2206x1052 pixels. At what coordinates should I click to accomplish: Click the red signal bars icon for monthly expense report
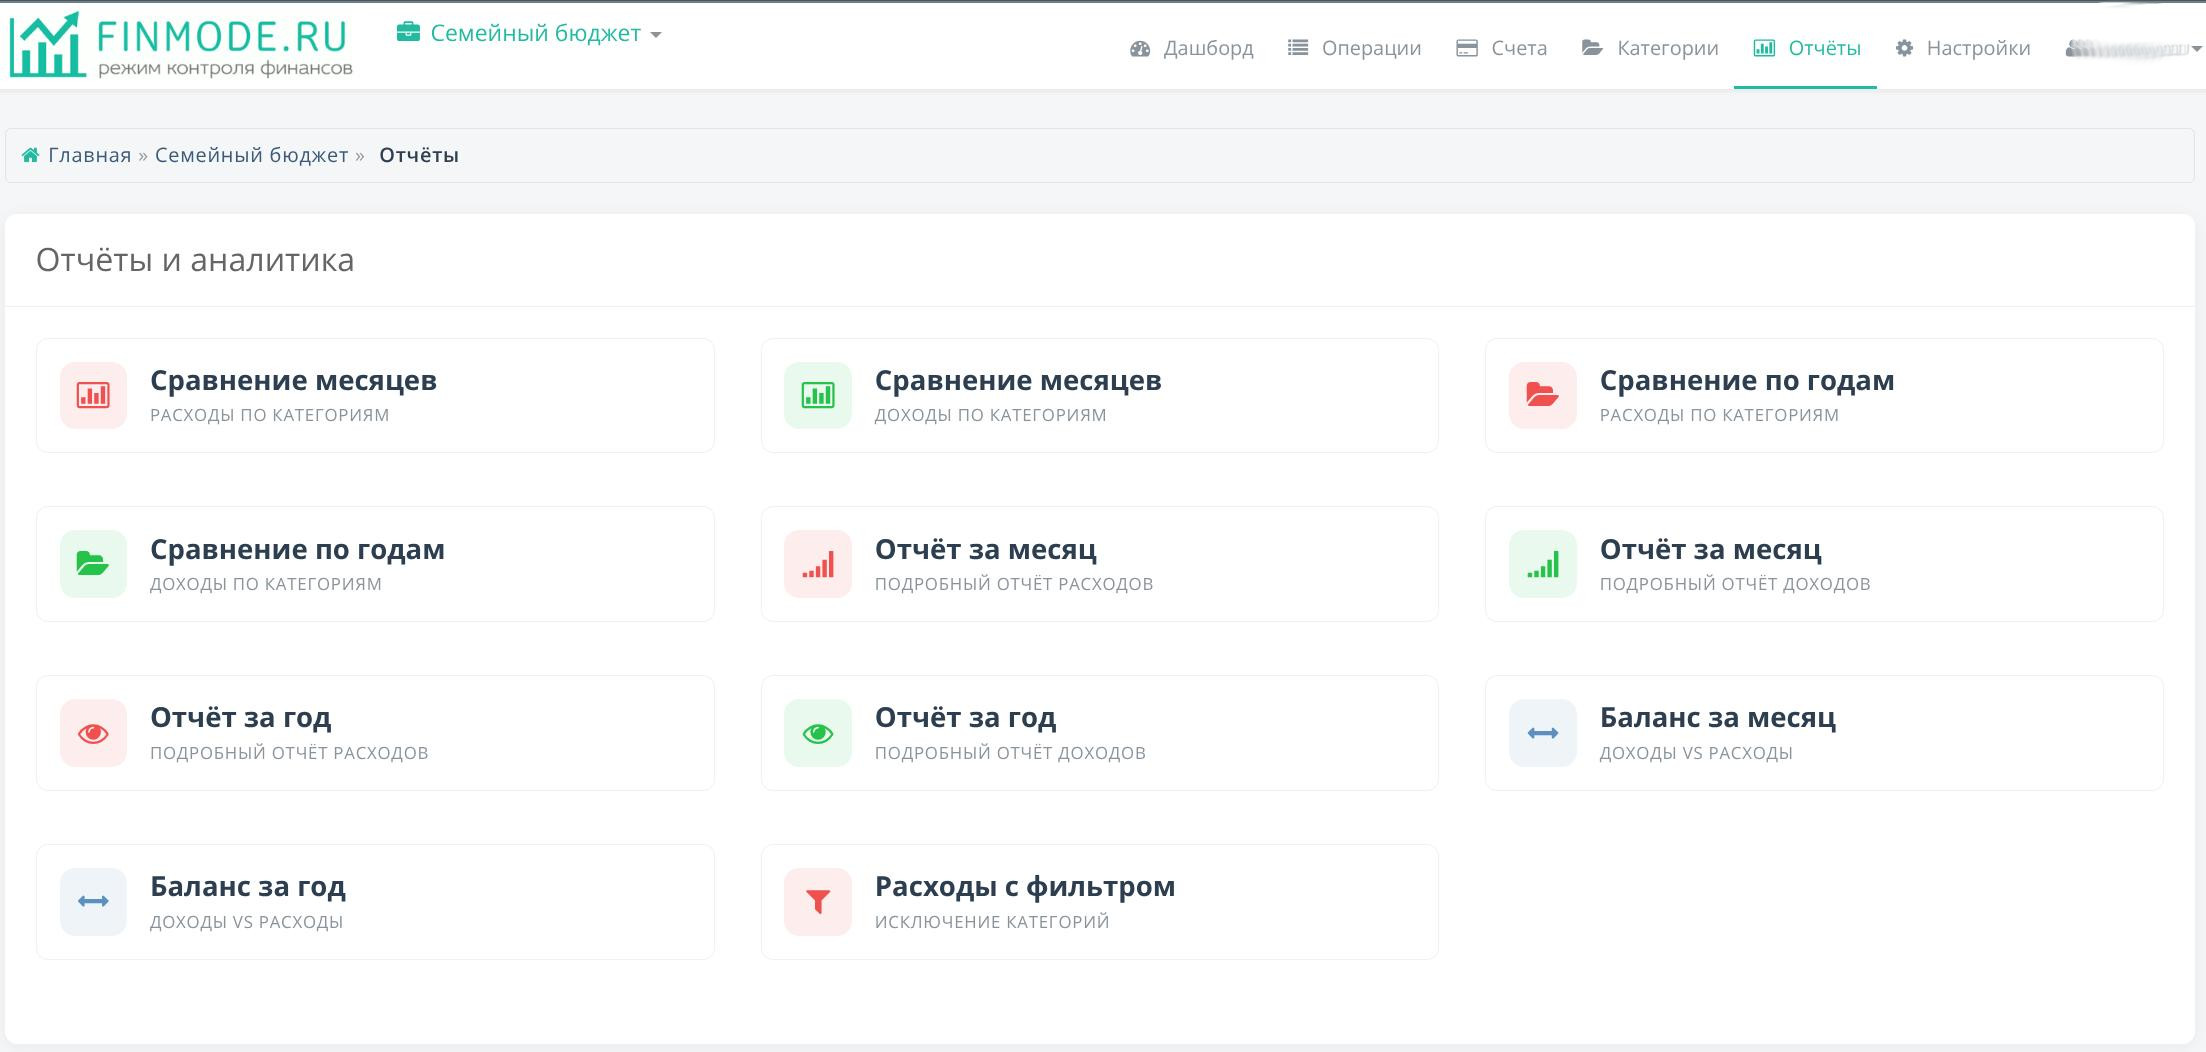[817, 564]
